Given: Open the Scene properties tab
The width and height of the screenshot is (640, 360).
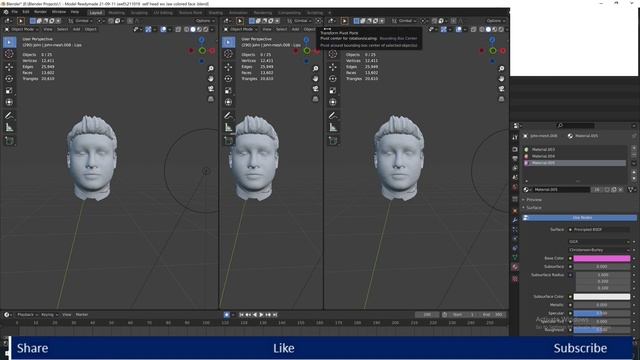Looking at the screenshot, I should (515, 178).
